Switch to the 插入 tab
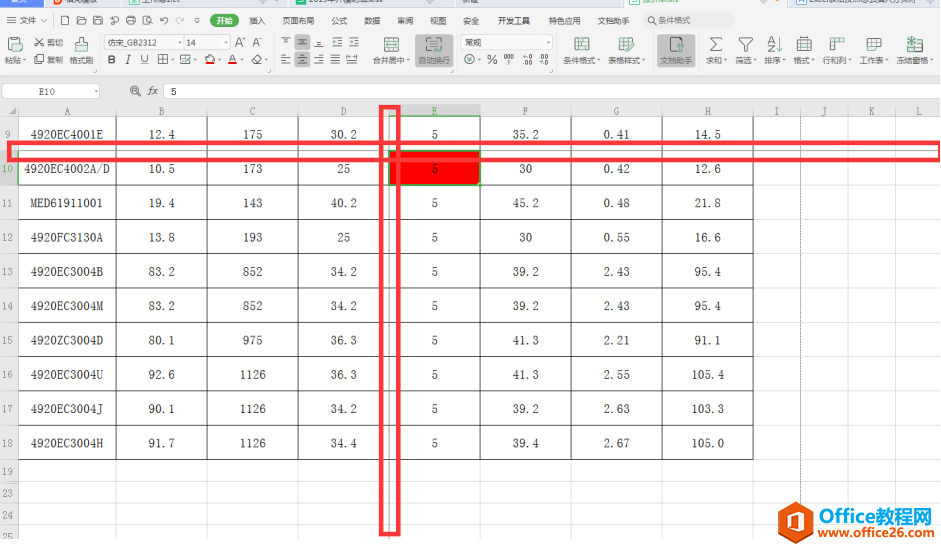This screenshot has height=550, width=941. pyautogui.click(x=257, y=20)
